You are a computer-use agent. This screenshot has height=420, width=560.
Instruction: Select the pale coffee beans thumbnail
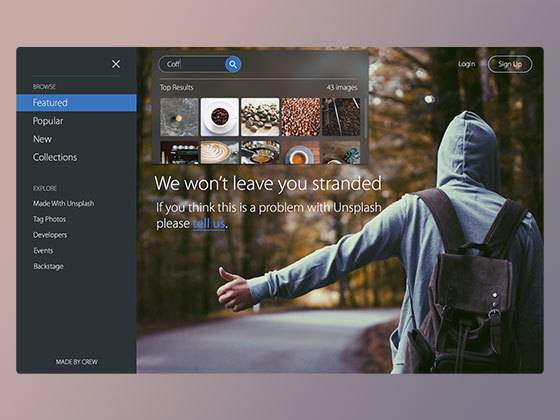(x=260, y=117)
